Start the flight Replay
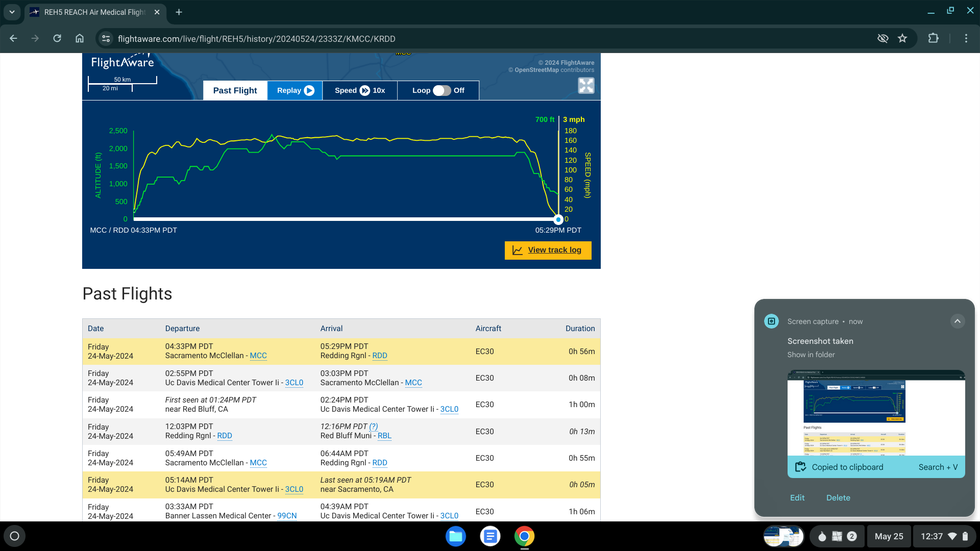This screenshot has width=980, height=551. [x=295, y=90]
